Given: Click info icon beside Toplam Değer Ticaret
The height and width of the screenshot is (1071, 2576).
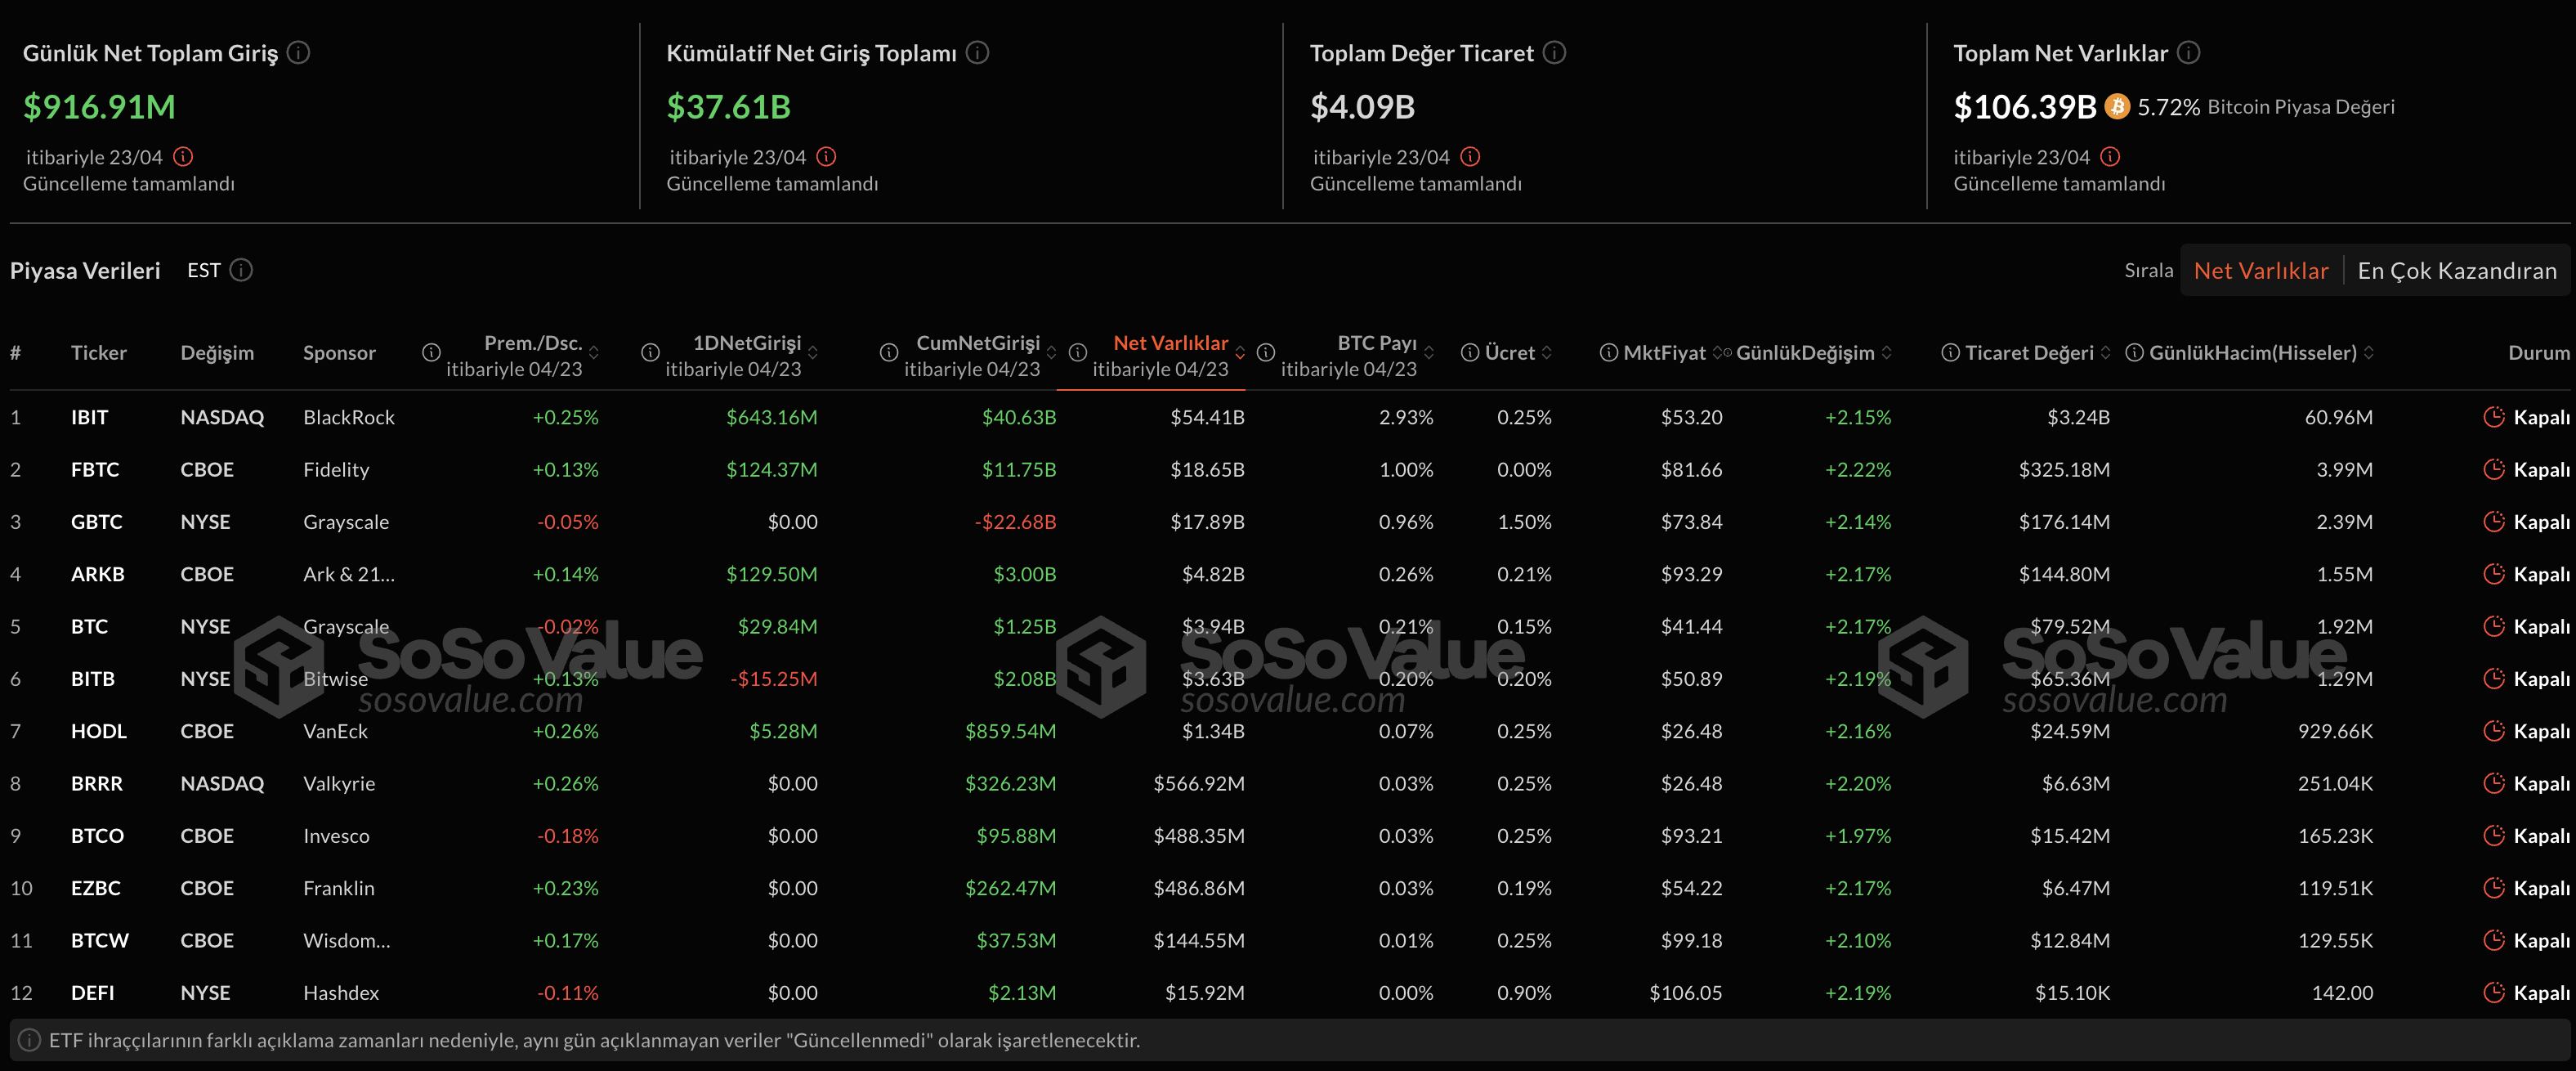Looking at the screenshot, I should click(x=1554, y=52).
